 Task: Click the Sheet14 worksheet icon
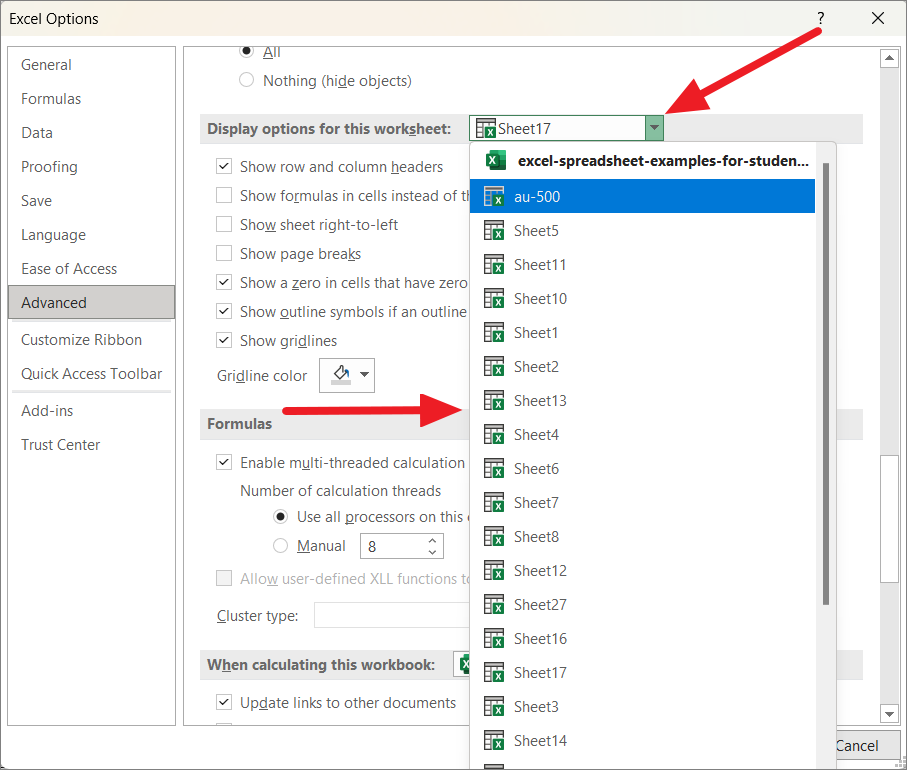point(494,741)
